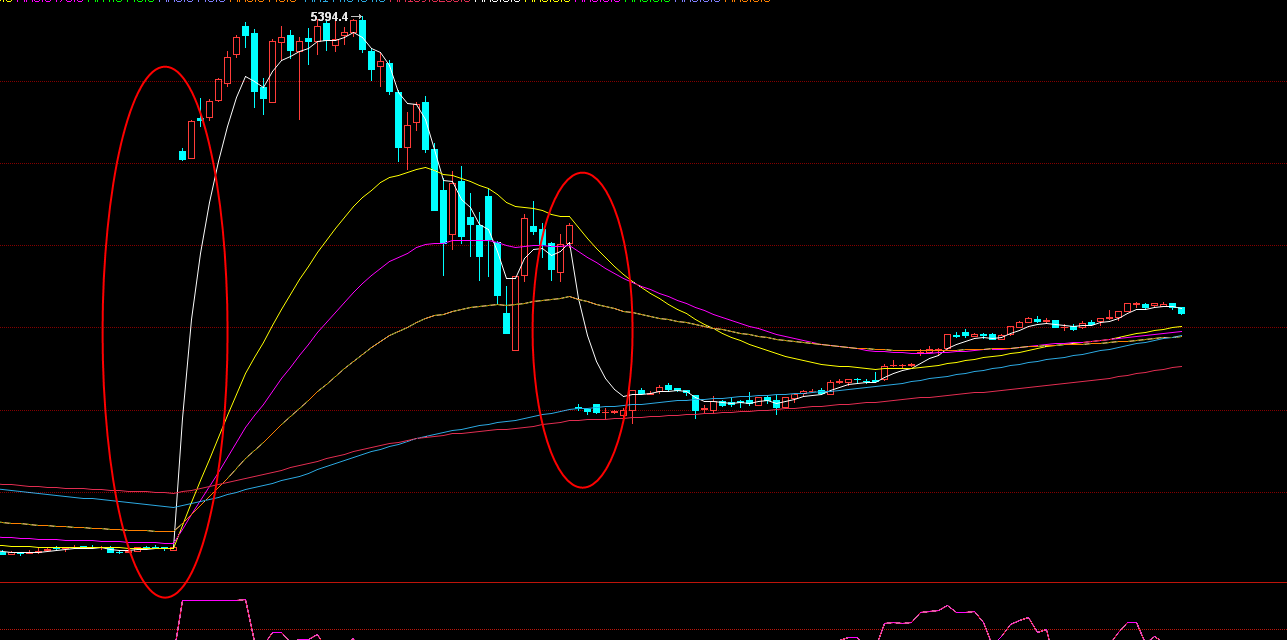Click the 5394.4 peak price label

point(329,17)
